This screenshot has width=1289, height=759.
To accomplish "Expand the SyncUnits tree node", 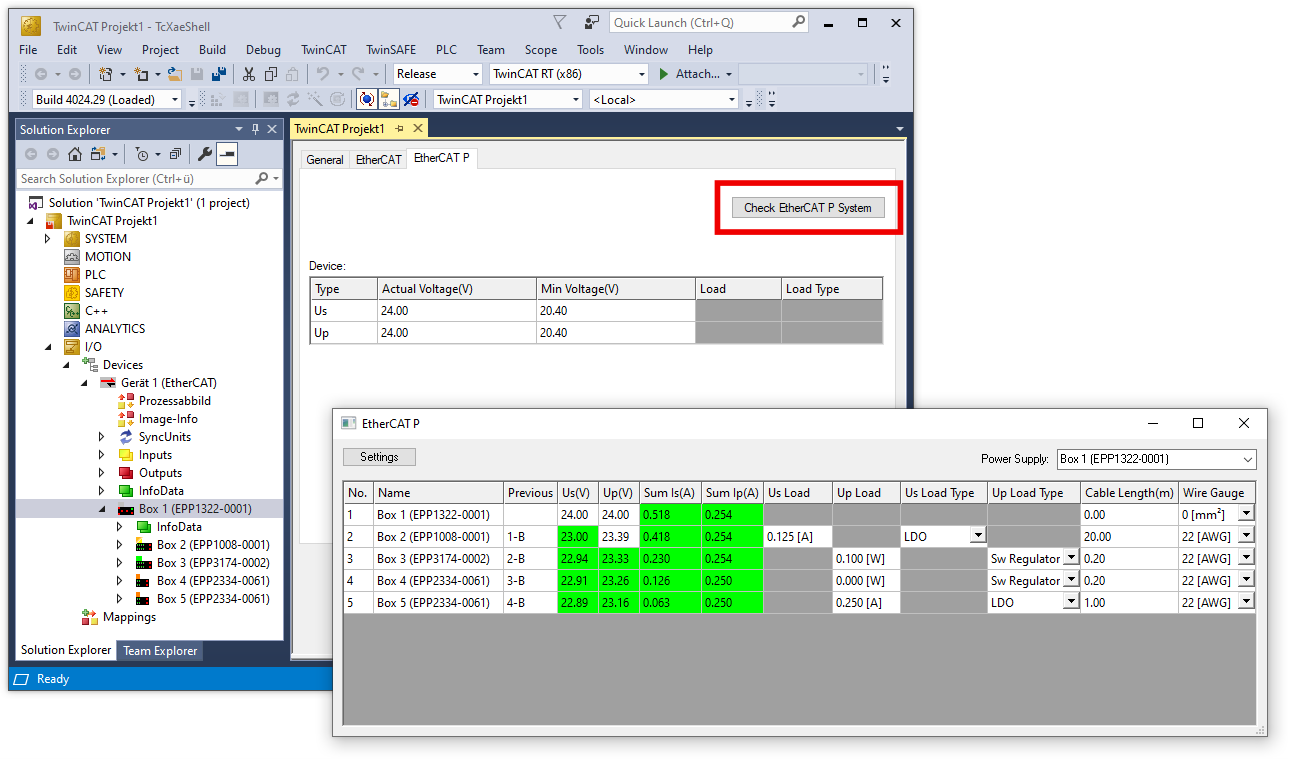I will [101, 437].
